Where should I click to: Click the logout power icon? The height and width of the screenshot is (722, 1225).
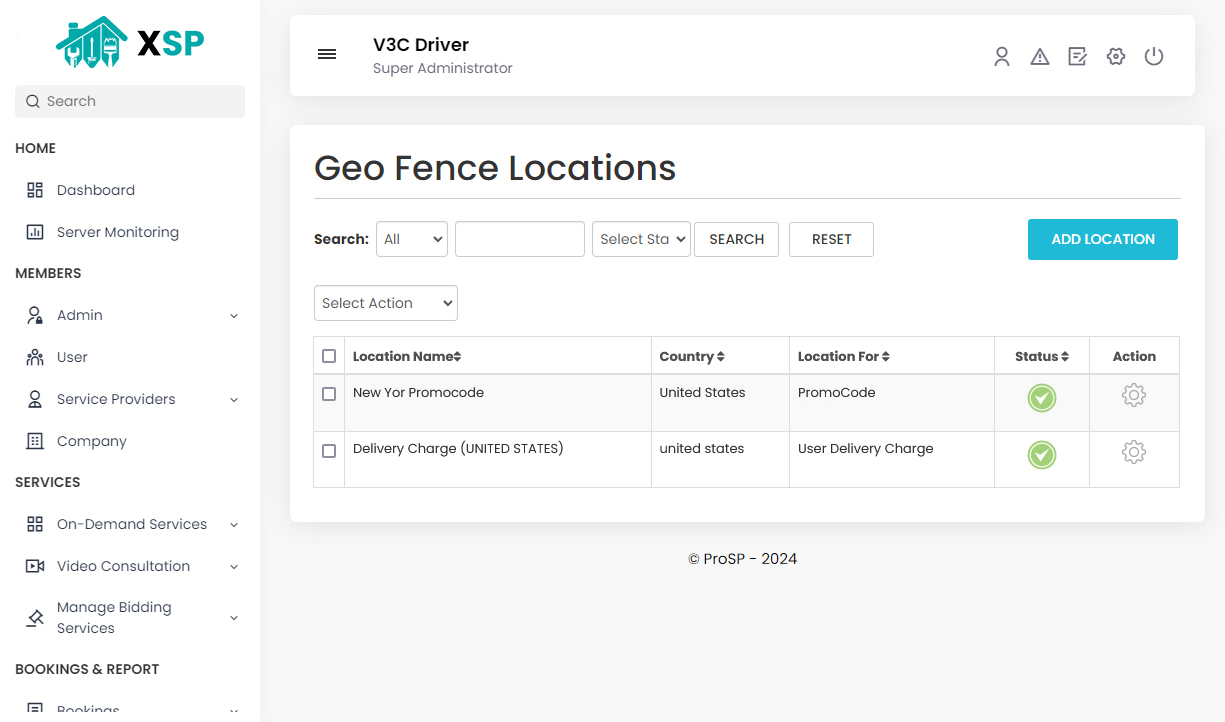click(1154, 56)
